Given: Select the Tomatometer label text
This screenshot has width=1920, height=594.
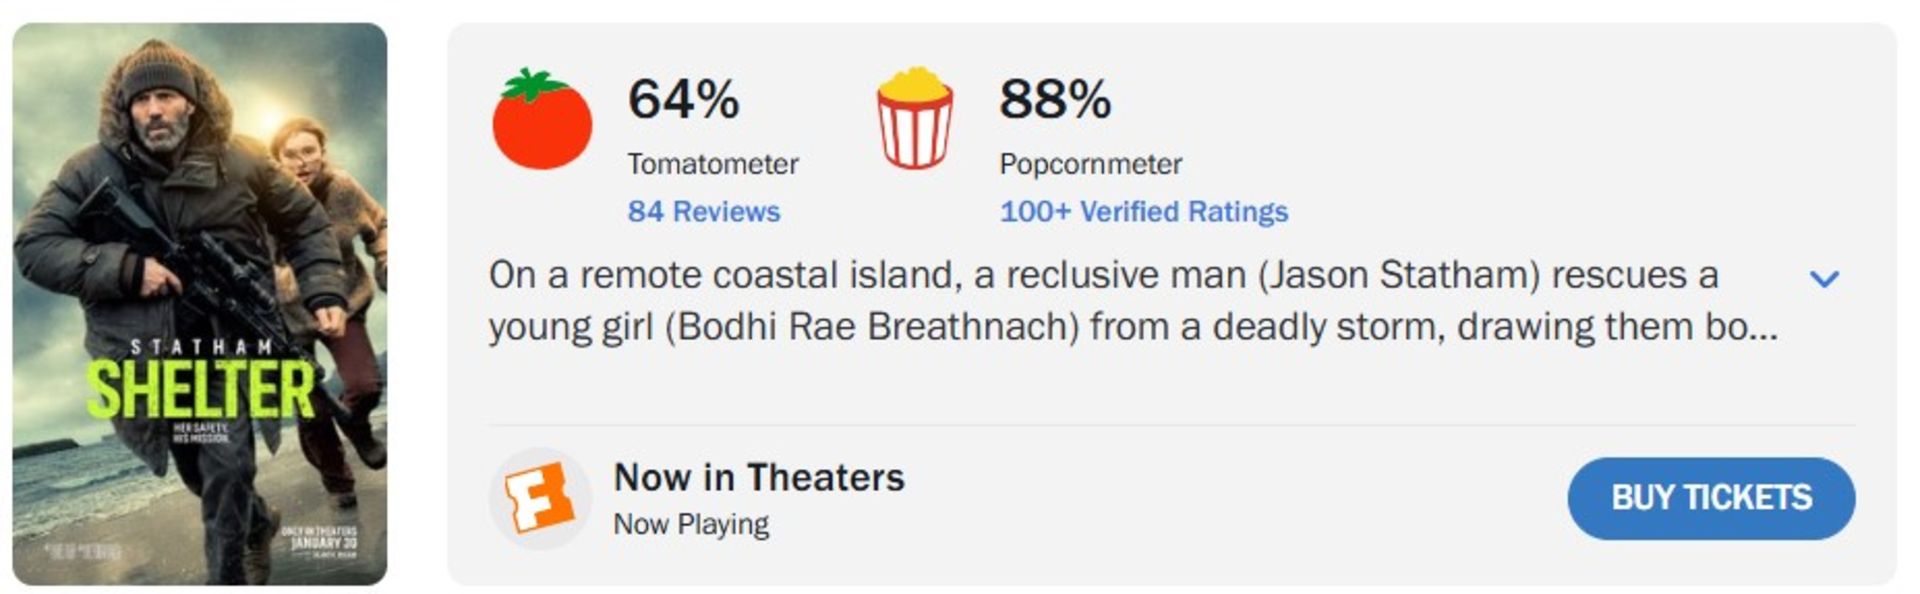Looking at the screenshot, I should tap(712, 164).
